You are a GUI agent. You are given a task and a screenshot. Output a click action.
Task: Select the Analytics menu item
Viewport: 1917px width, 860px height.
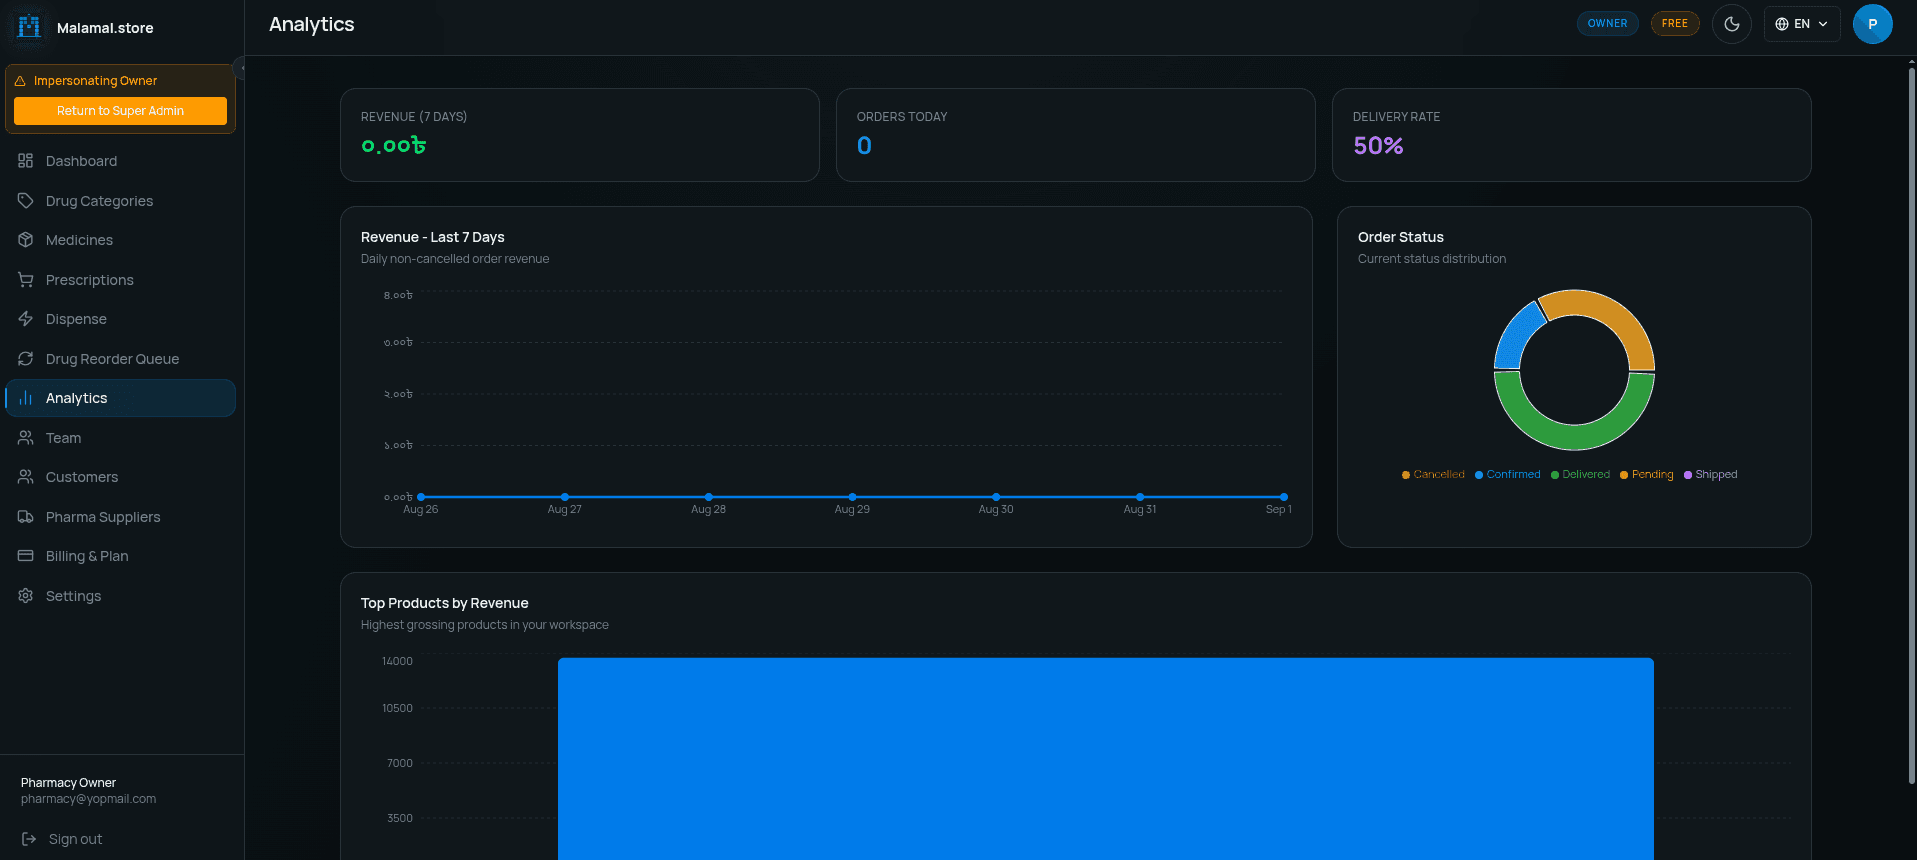120,398
